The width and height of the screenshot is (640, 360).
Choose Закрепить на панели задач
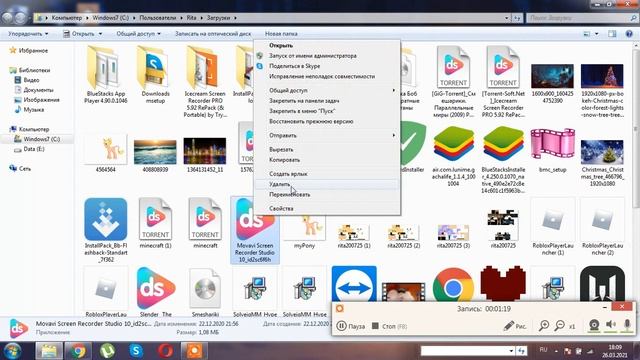click(x=304, y=100)
